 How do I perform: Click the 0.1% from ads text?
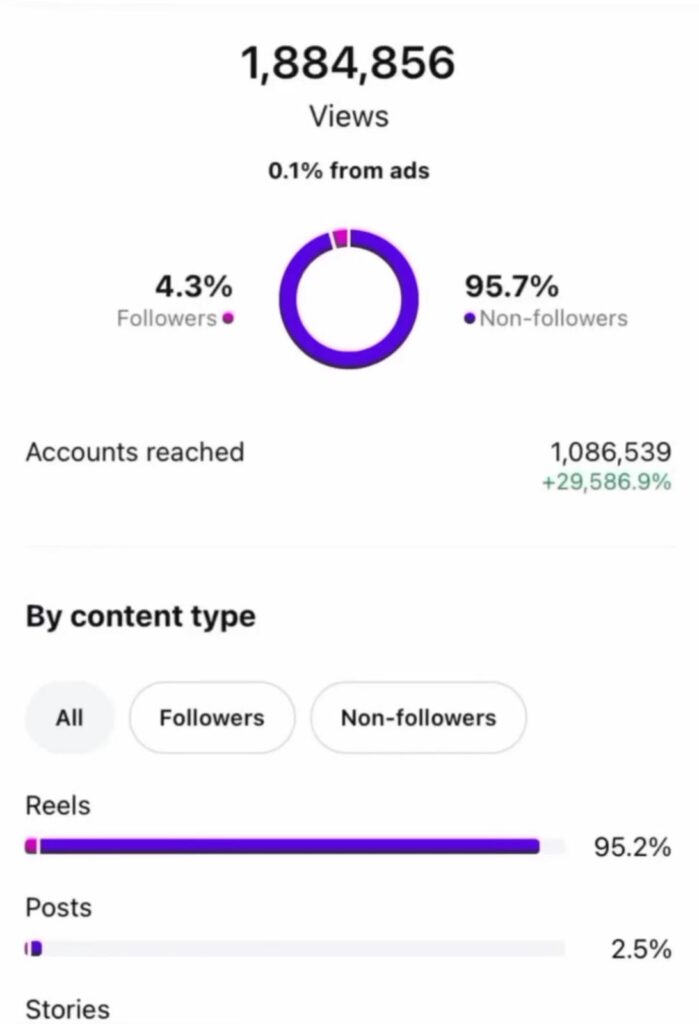coord(348,171)
